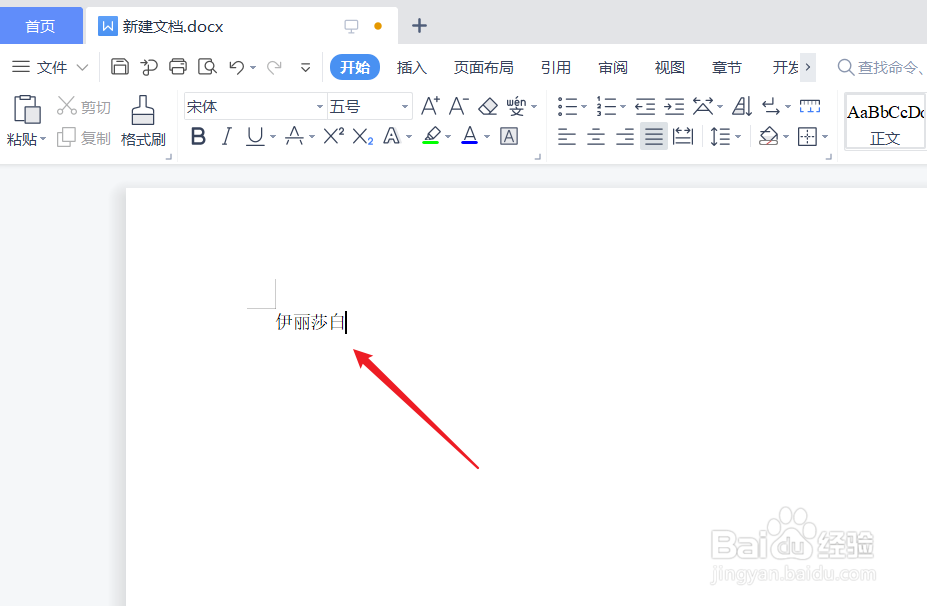Apply subscript to text
This screenshot has width=927, height=606.
361,136
